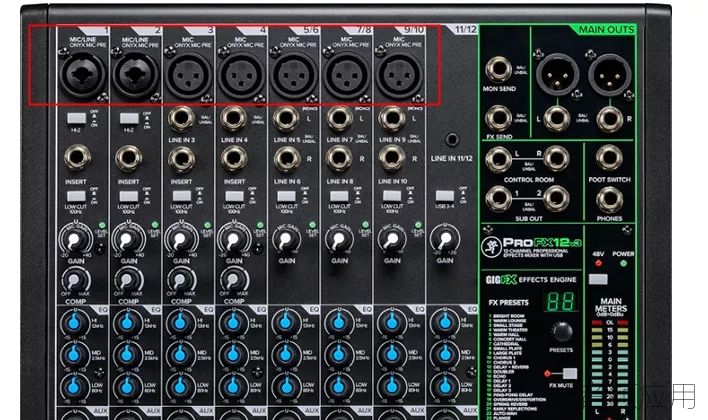
Task: Click the MAIN METERS LED display
Action: [610, 364]
